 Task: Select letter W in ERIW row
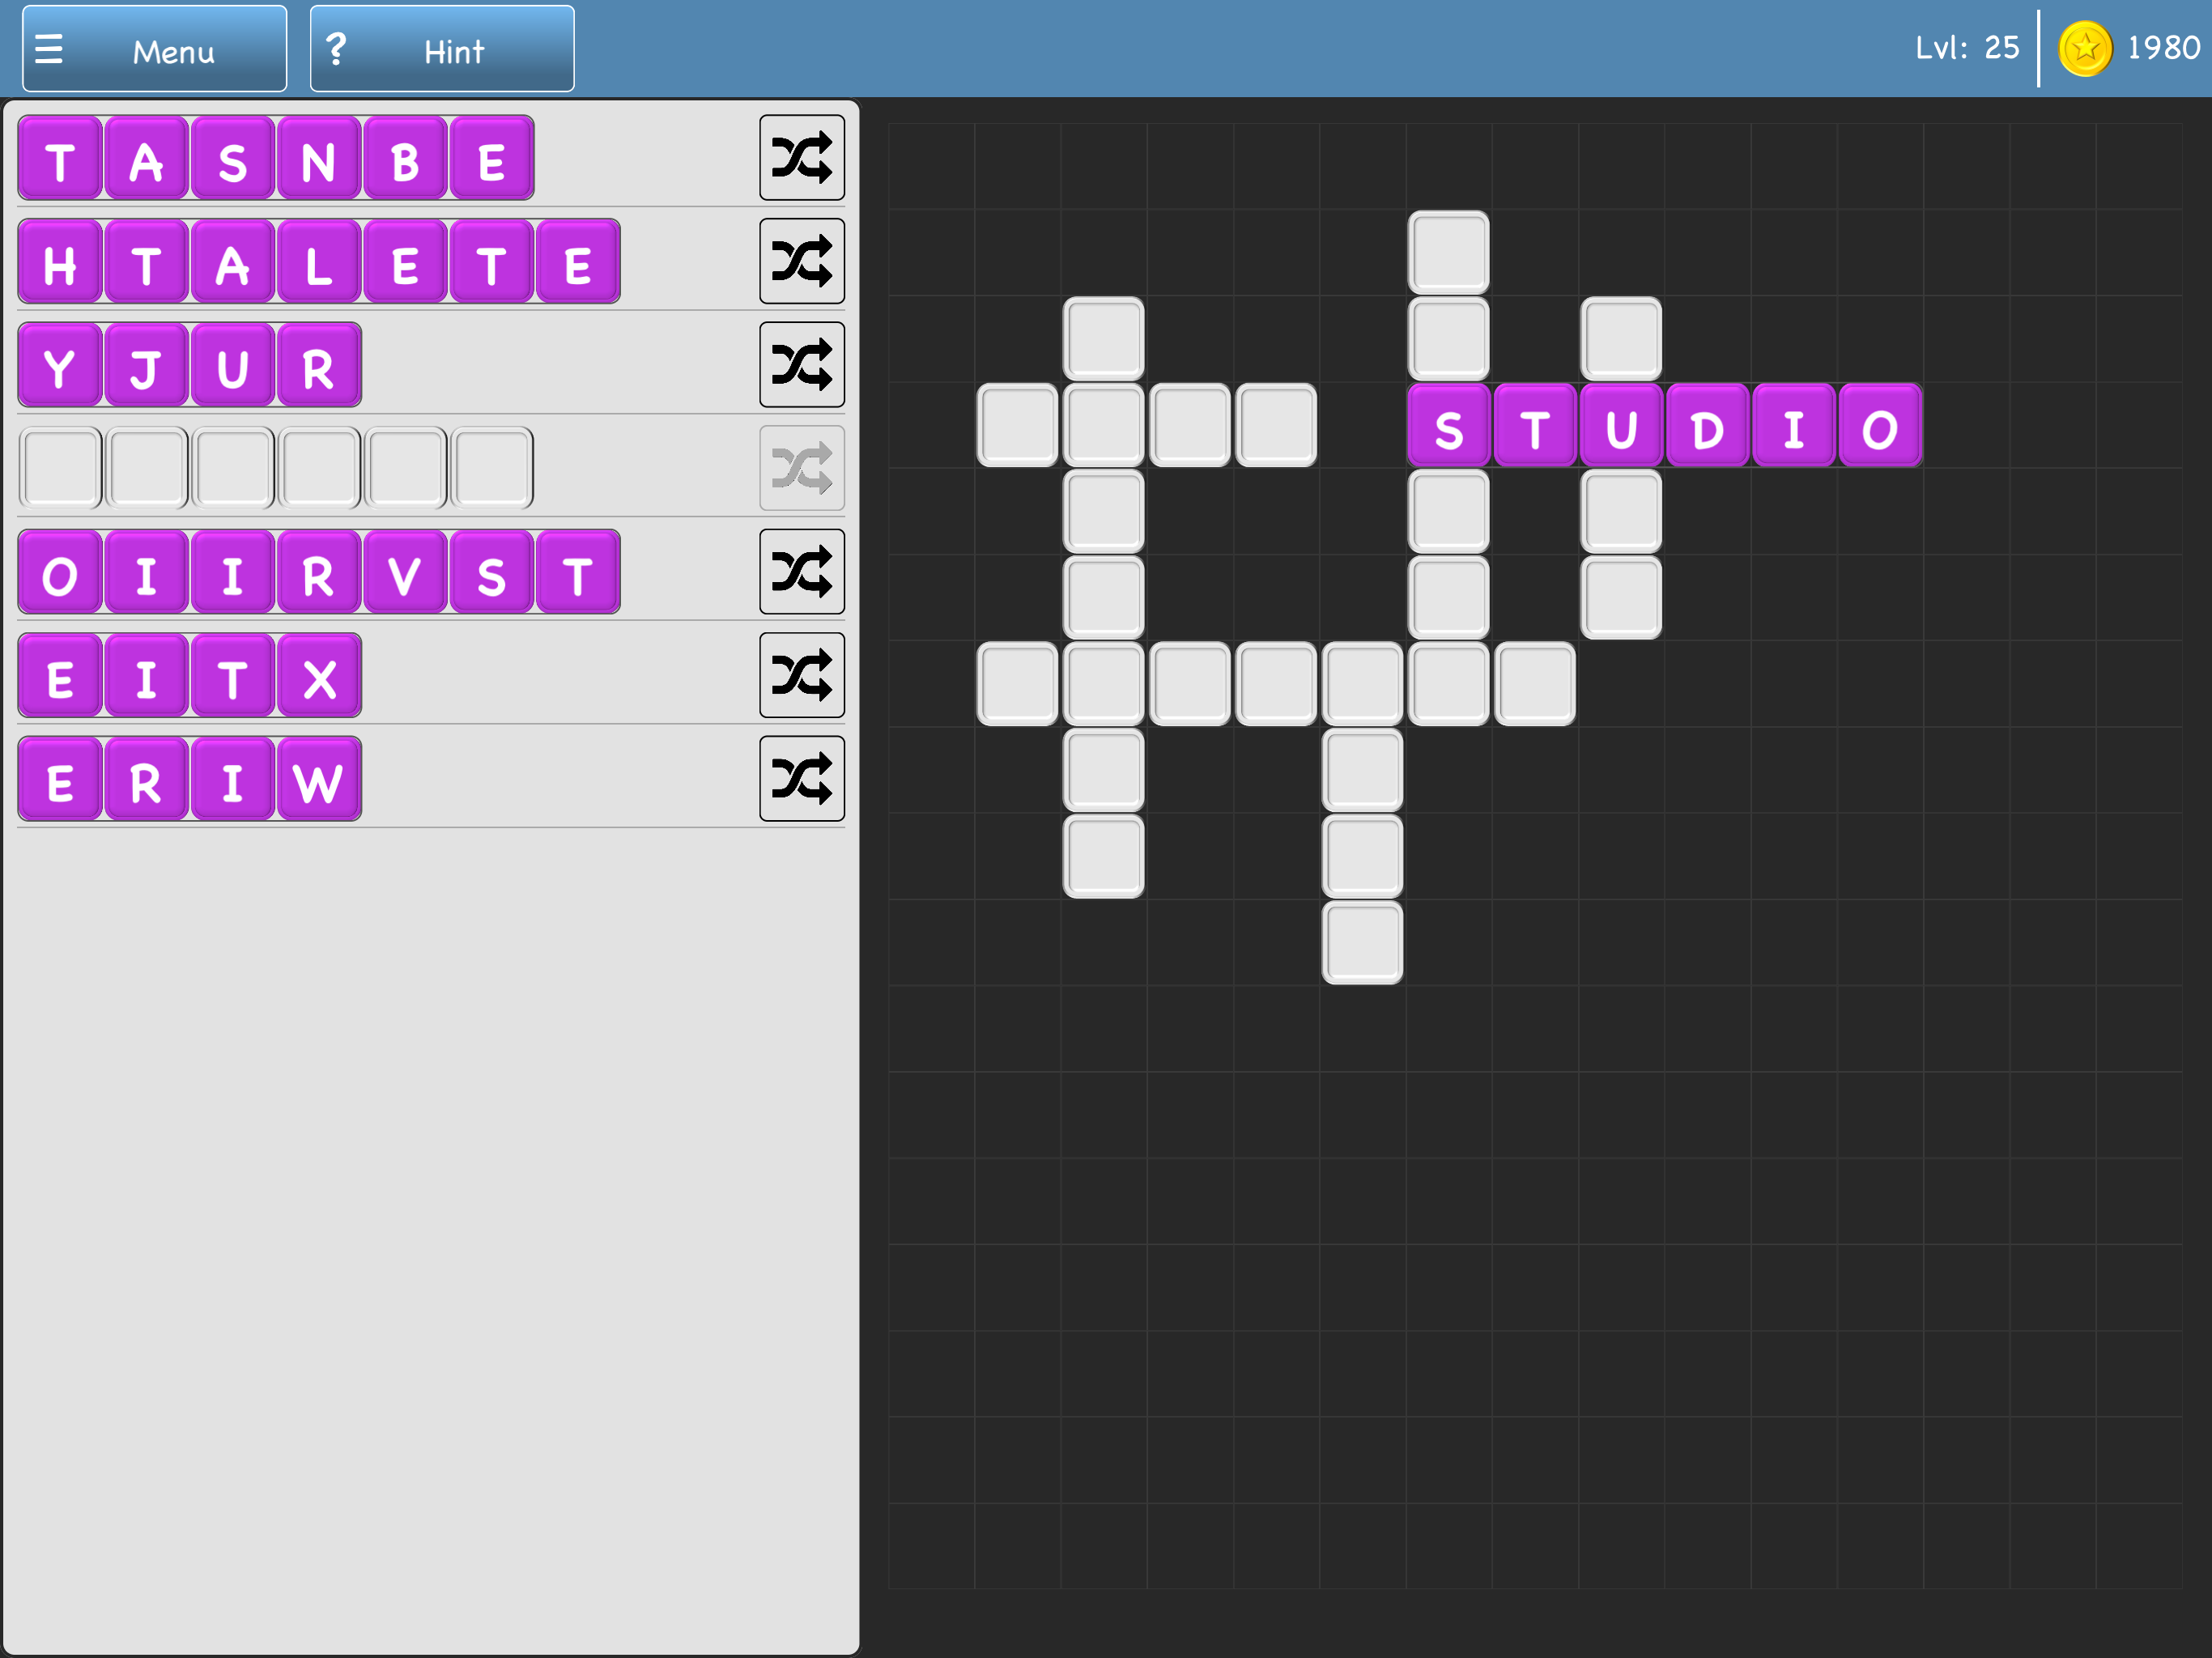[x=319, y=779]
